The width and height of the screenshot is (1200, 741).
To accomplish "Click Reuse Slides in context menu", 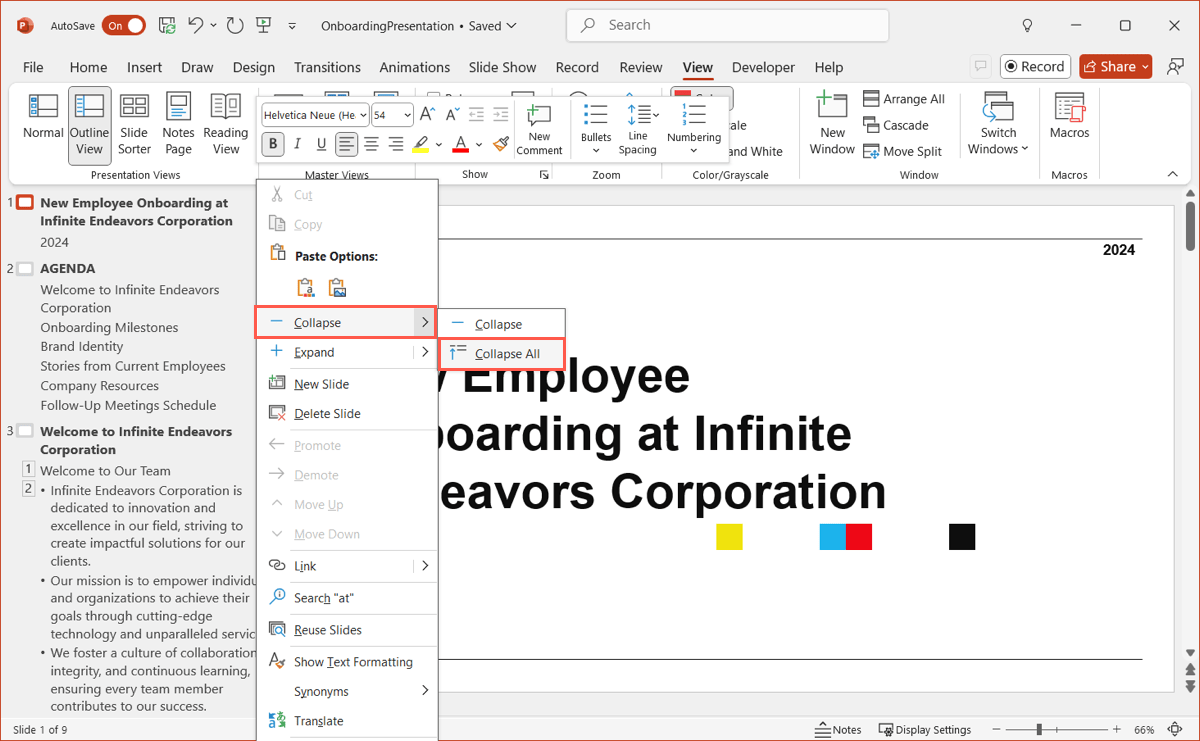I will [346, 630].
